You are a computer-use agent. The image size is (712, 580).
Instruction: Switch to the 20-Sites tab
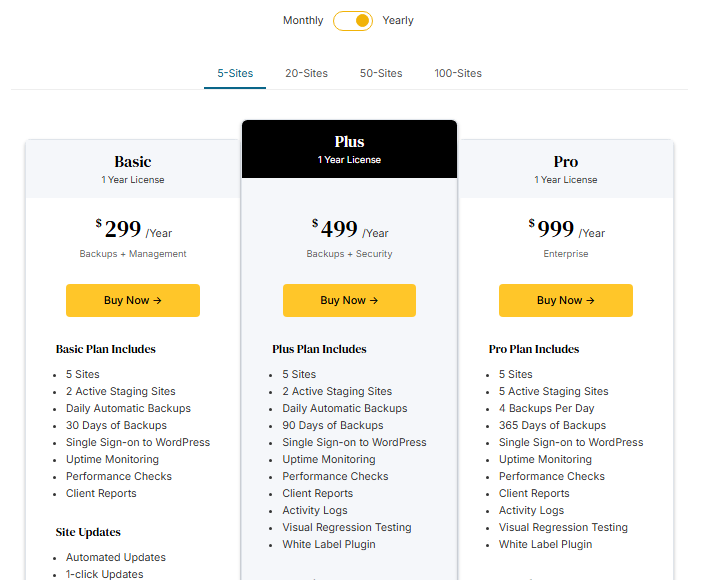point(306,73)
